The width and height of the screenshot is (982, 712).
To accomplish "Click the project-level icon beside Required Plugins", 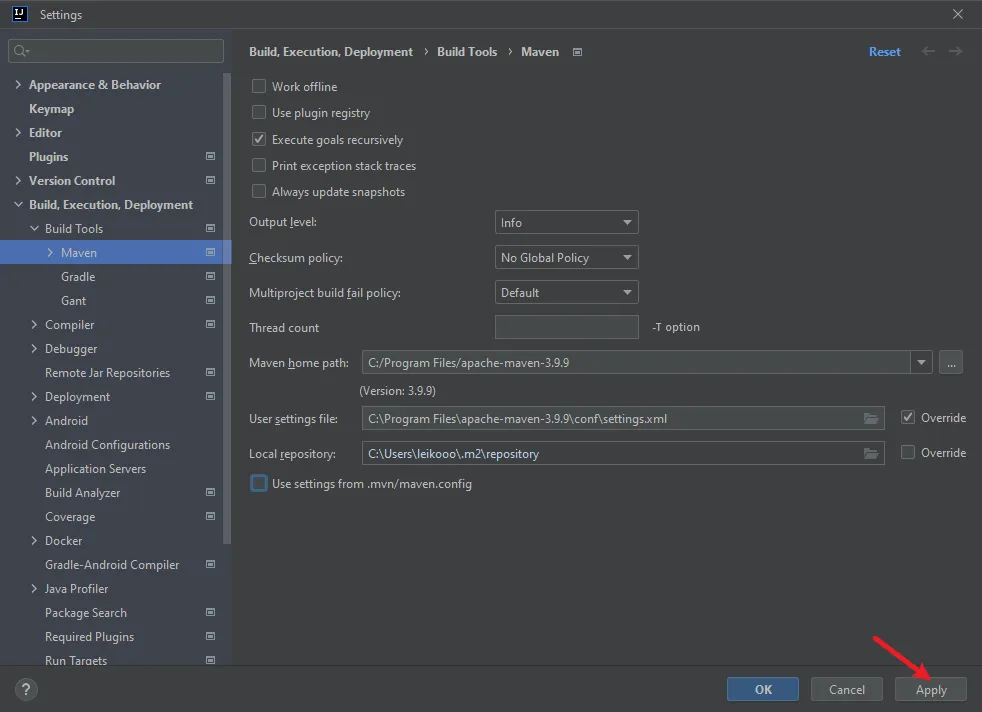I will (x=210, y=637).
